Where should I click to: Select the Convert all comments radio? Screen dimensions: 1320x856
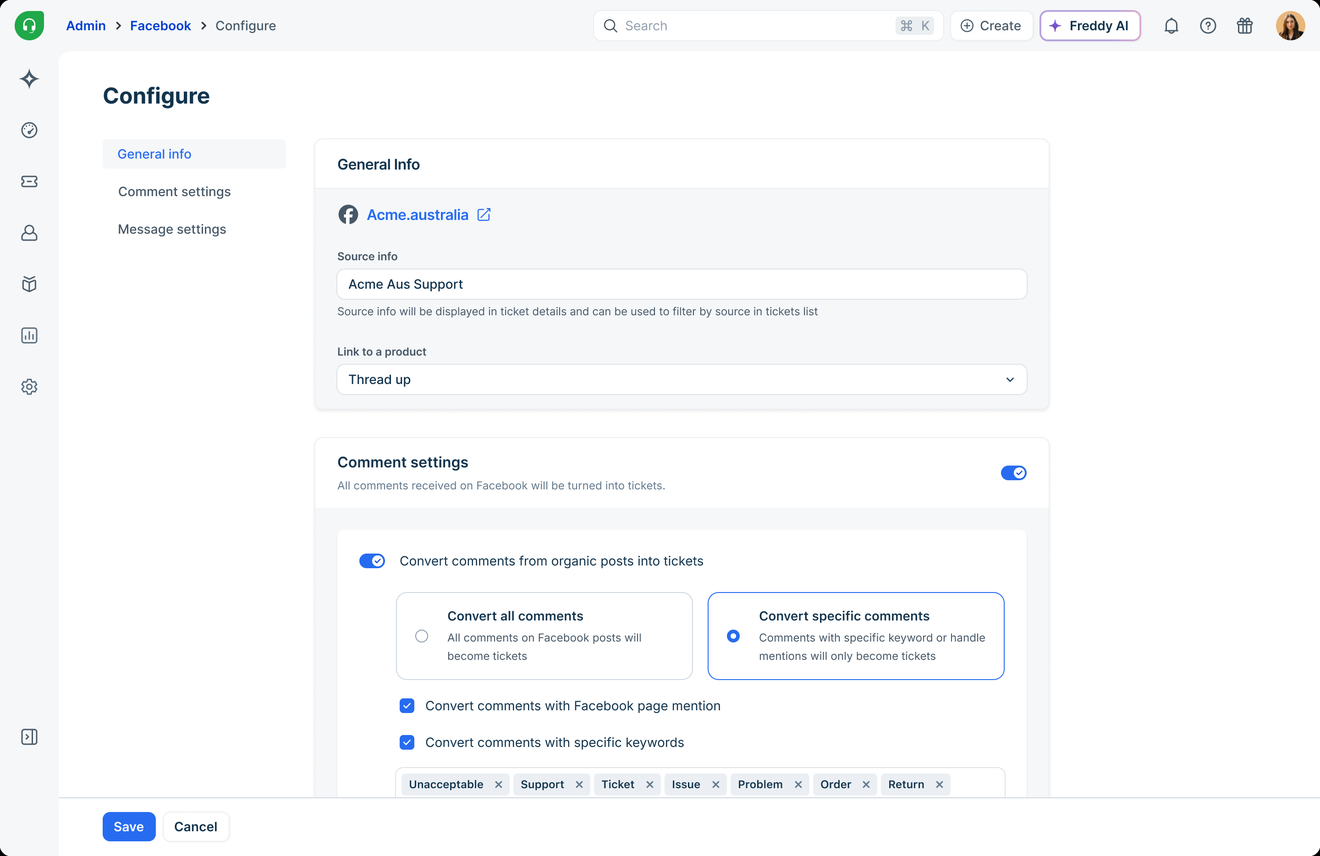coord(422,636)
